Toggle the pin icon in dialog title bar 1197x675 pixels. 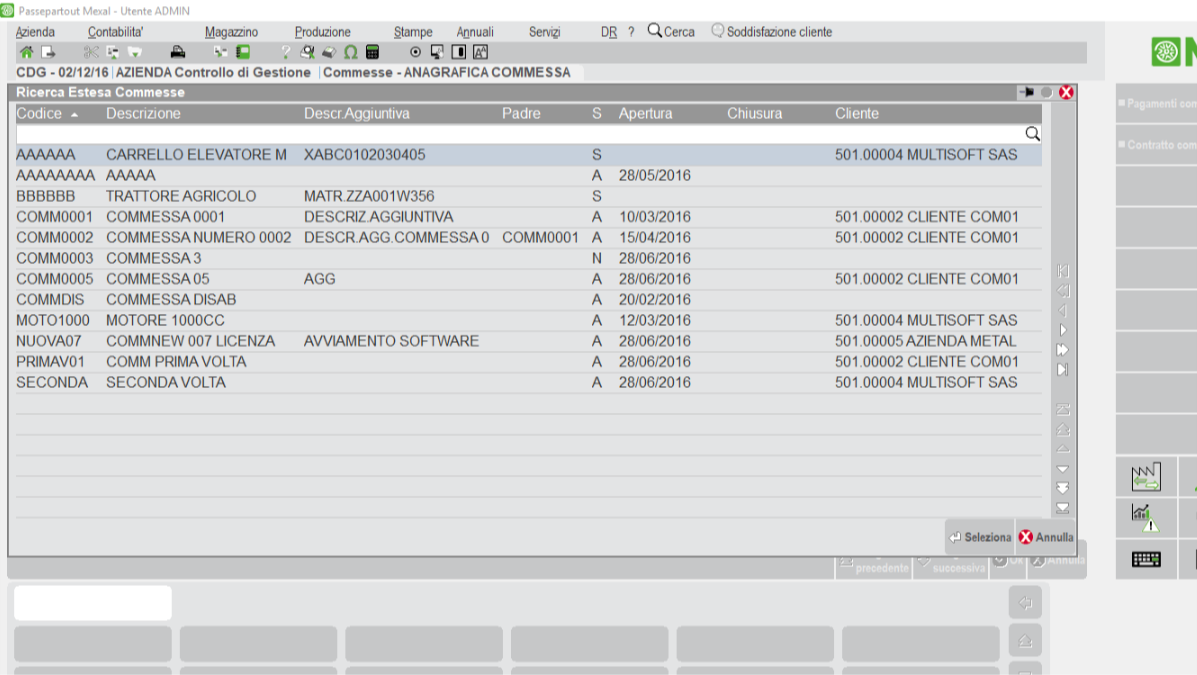click(1026, 92)
